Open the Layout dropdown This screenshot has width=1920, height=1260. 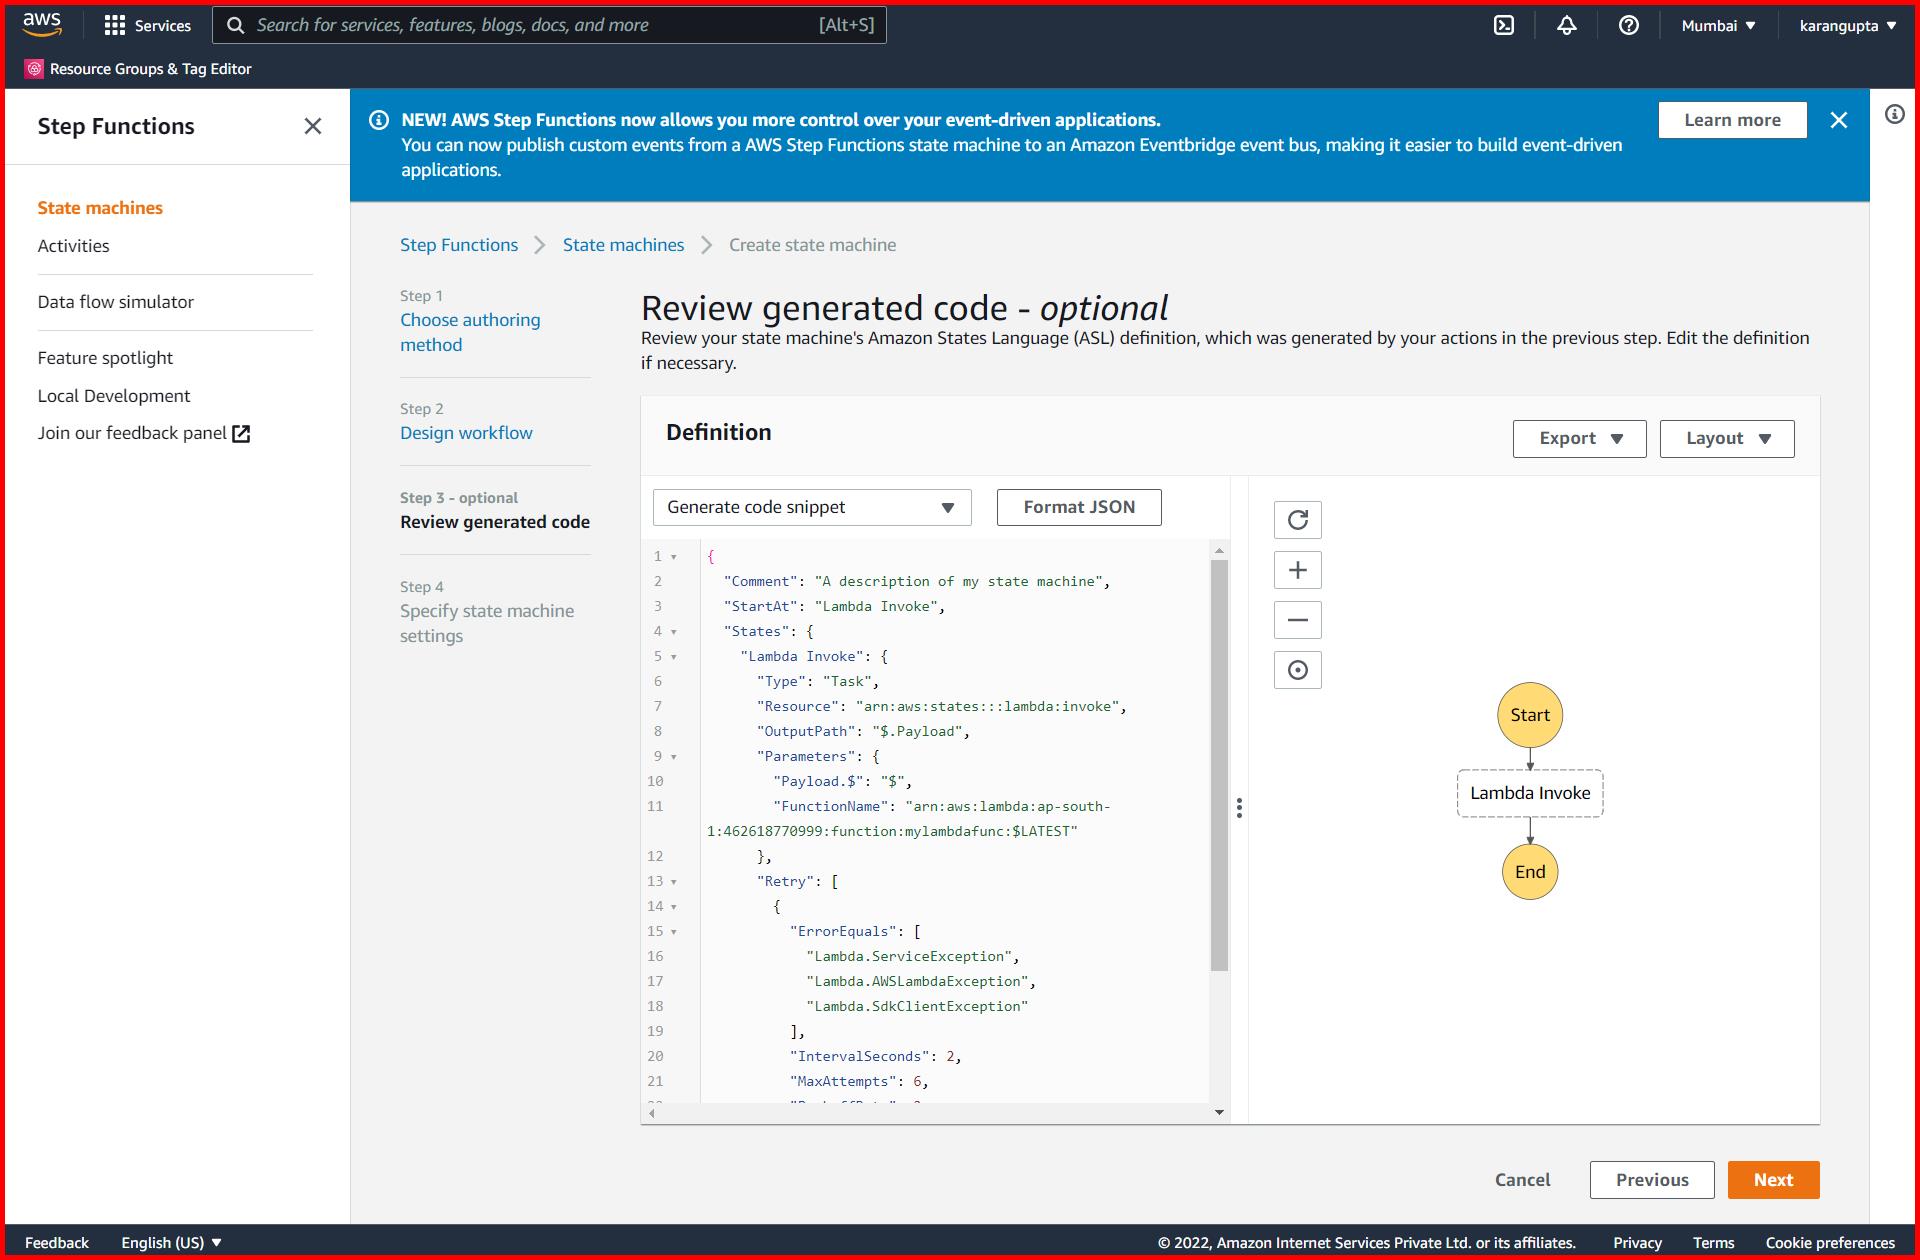point(1726,438)
